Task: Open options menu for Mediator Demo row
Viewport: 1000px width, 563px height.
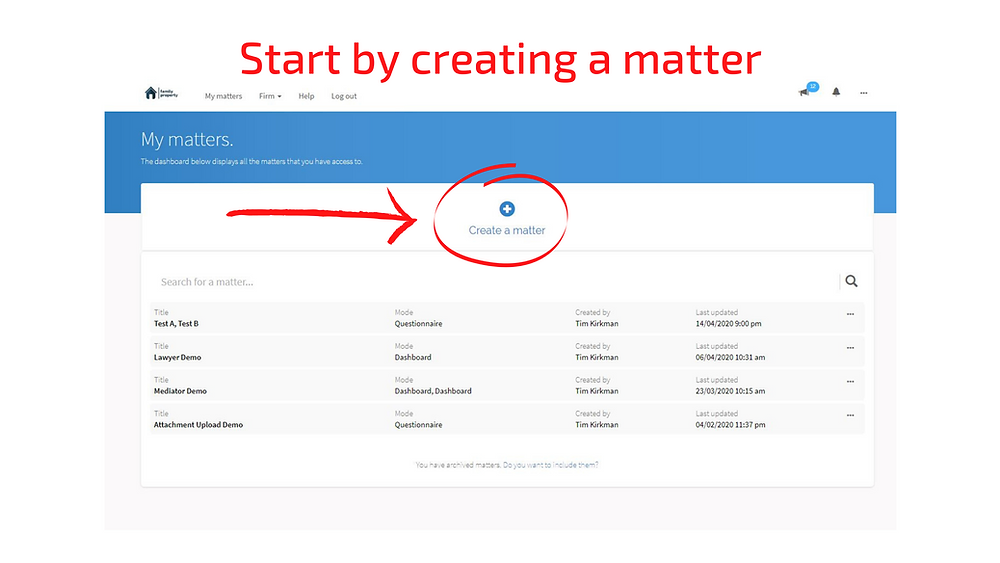Action: [x=850, y=382]
